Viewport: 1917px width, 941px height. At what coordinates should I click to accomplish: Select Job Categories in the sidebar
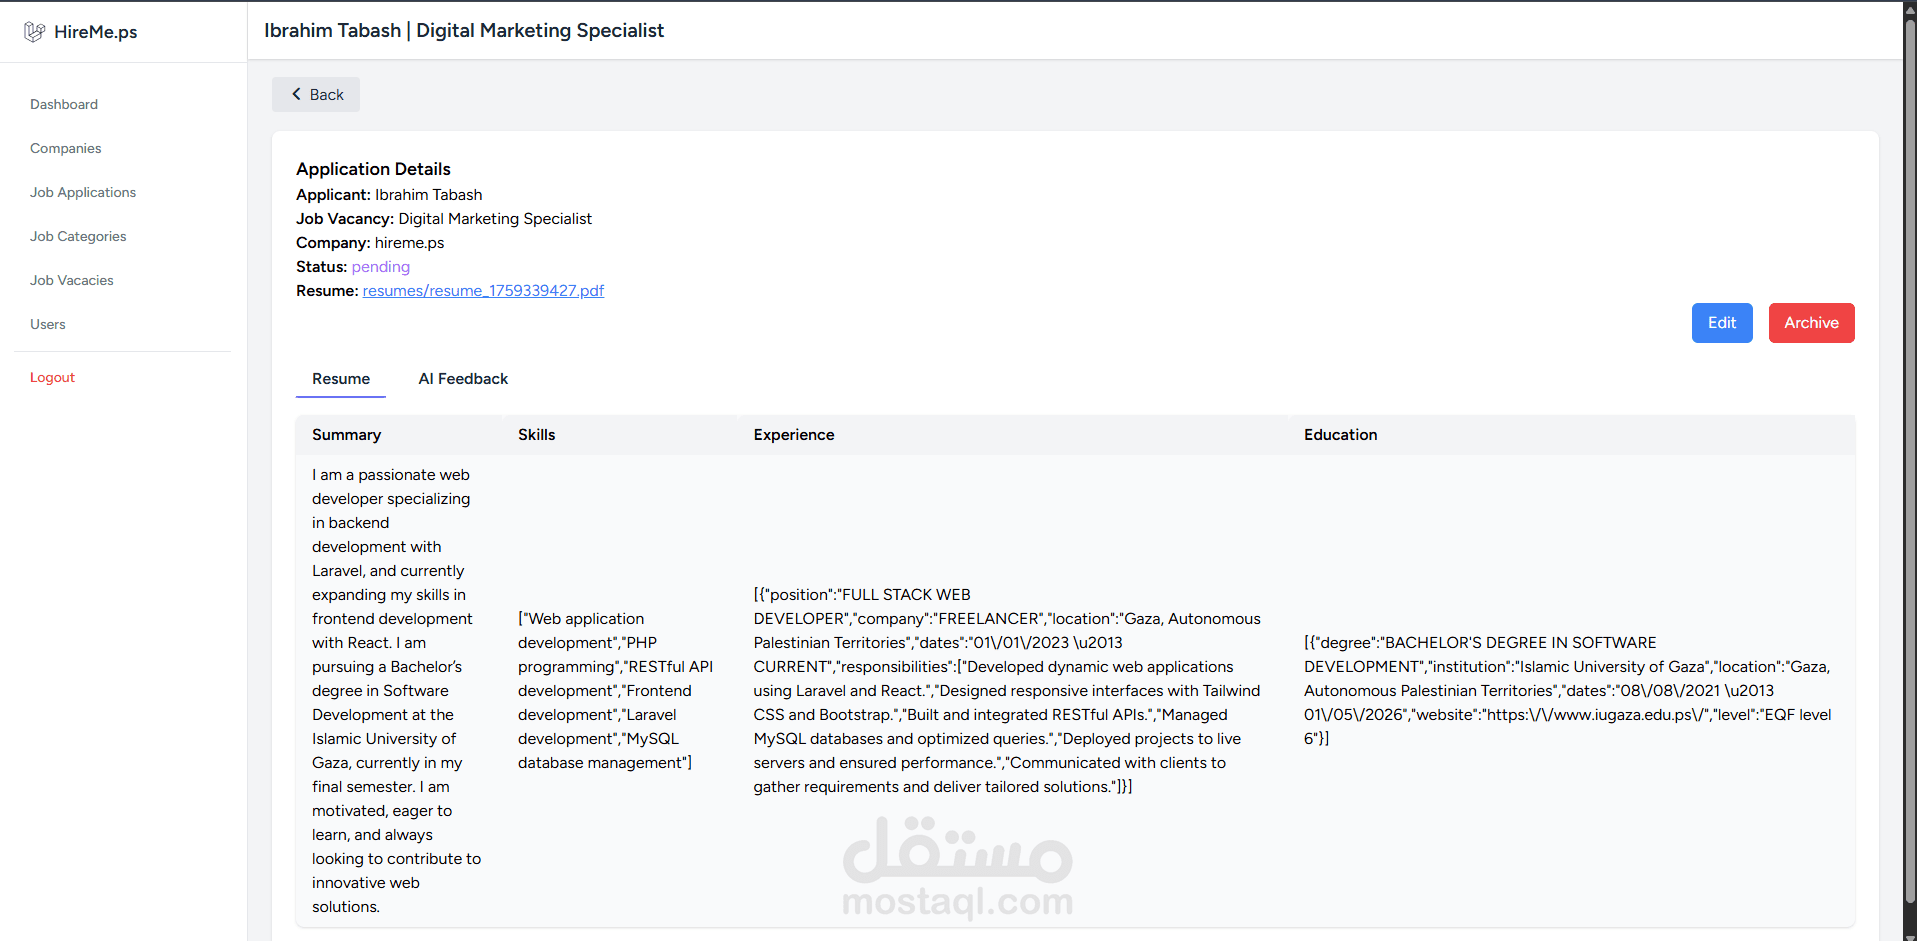point(78,236)
